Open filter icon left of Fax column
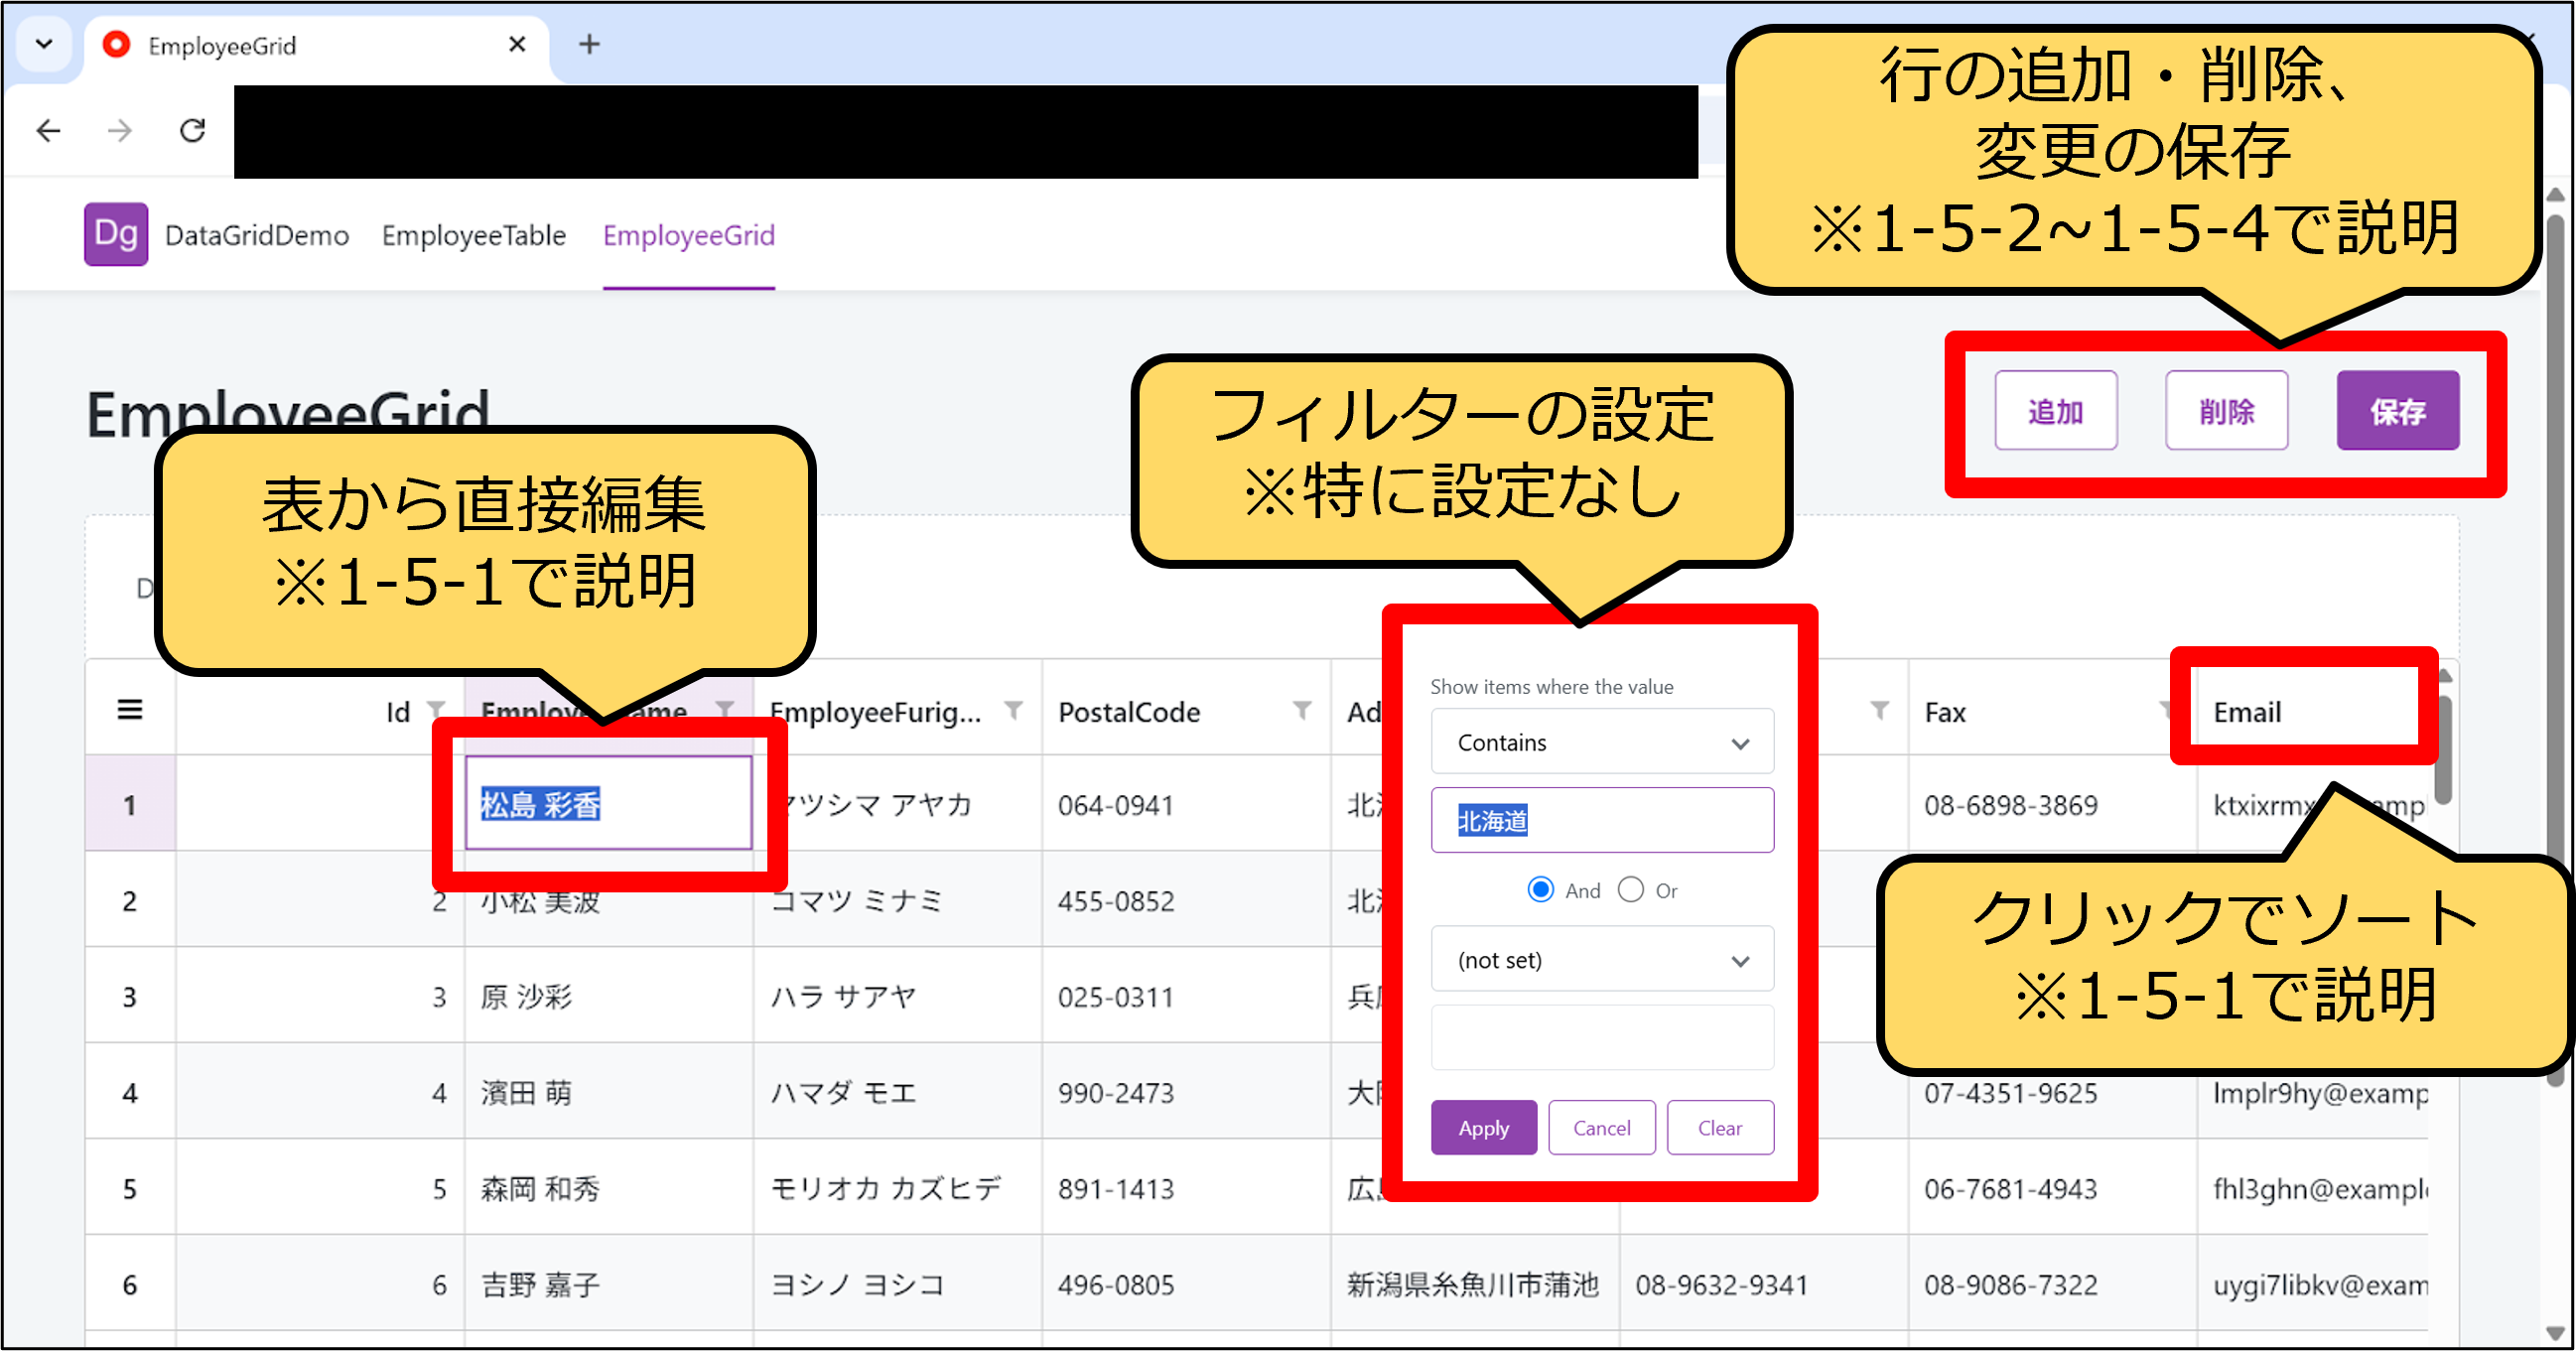The width and height of the screenshot is (2576, 1351). click(1879, 710)
